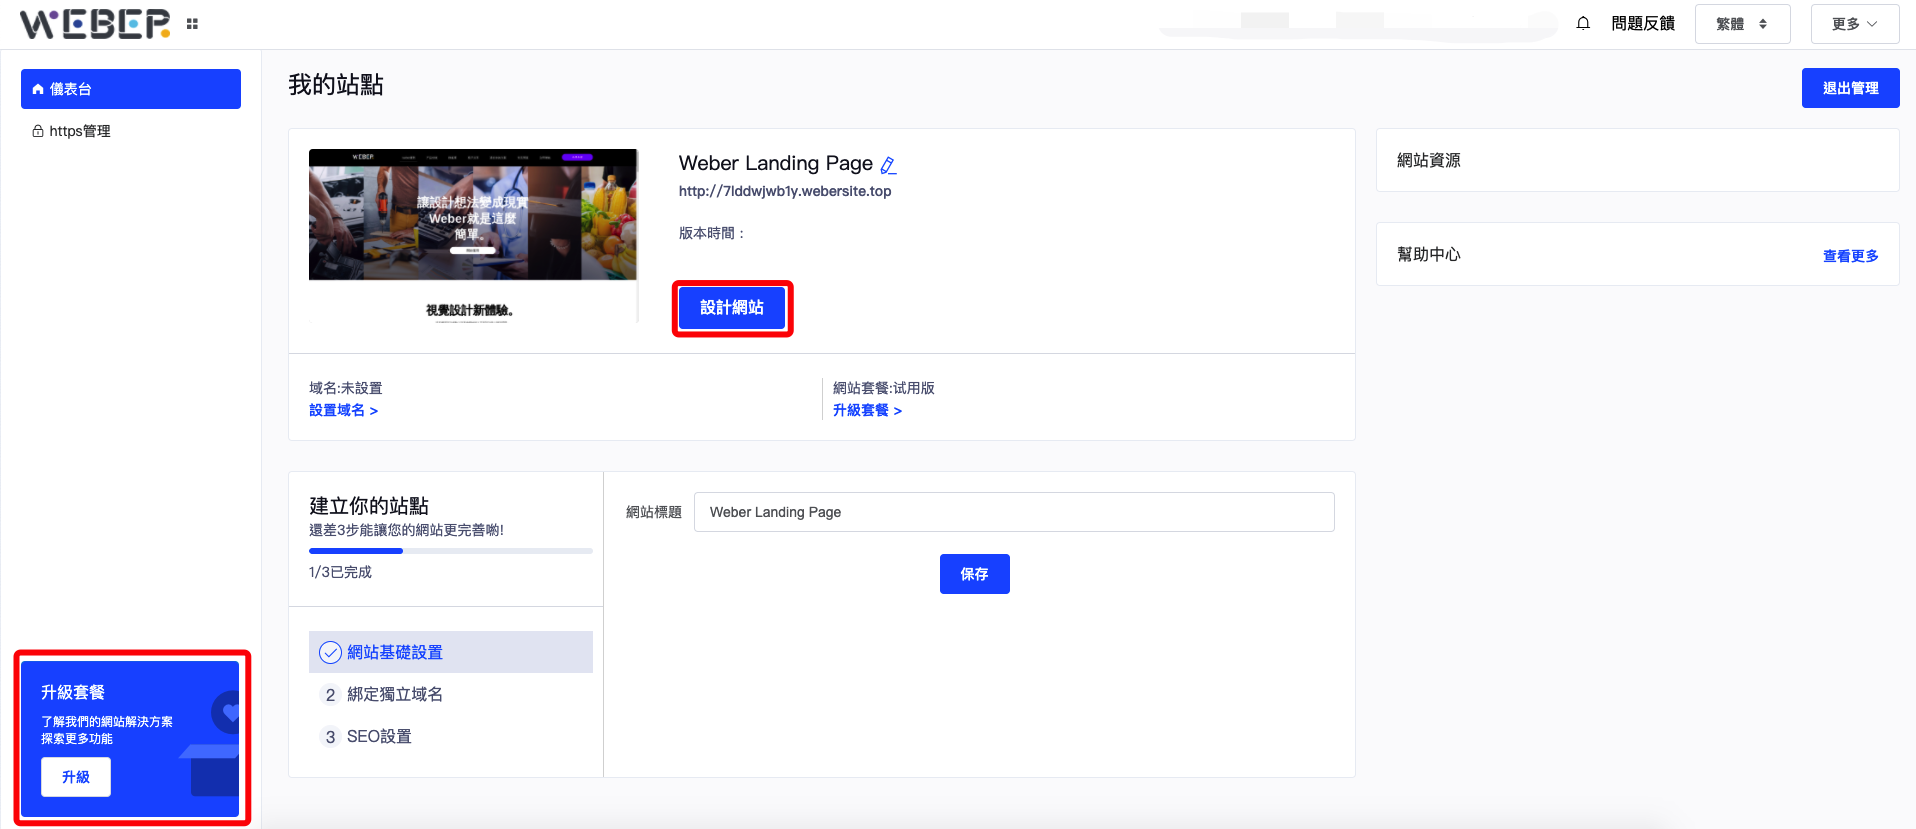The height and width of the screenshot is (829, 1916).
Task: Open the Weber Landing Page thumbnail
Action: click(473, 236)
